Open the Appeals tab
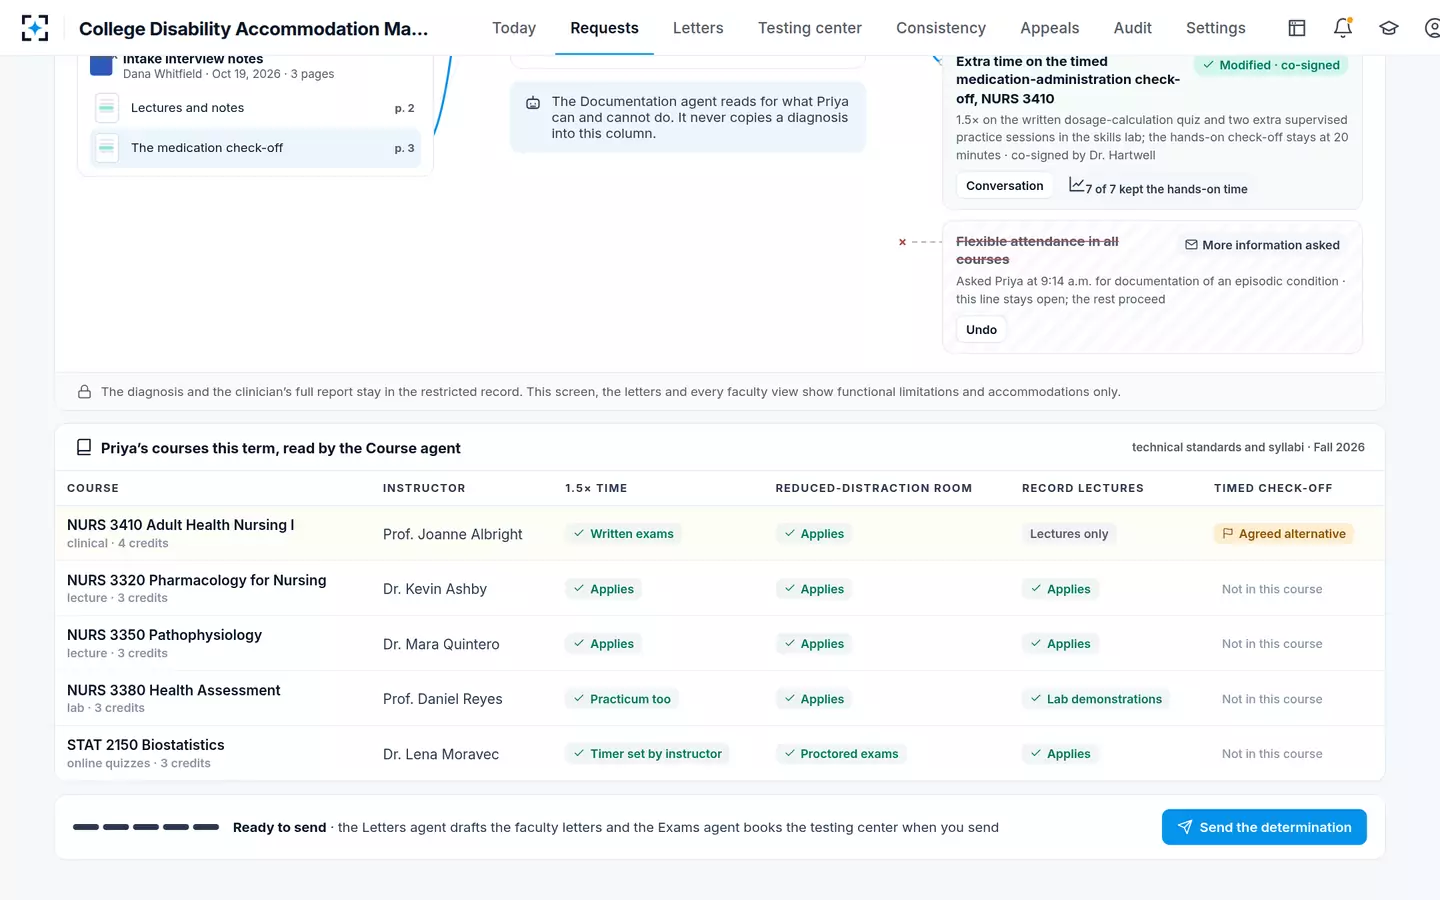Viewport: 1440px width, 900px height. tap(1049, 28)
